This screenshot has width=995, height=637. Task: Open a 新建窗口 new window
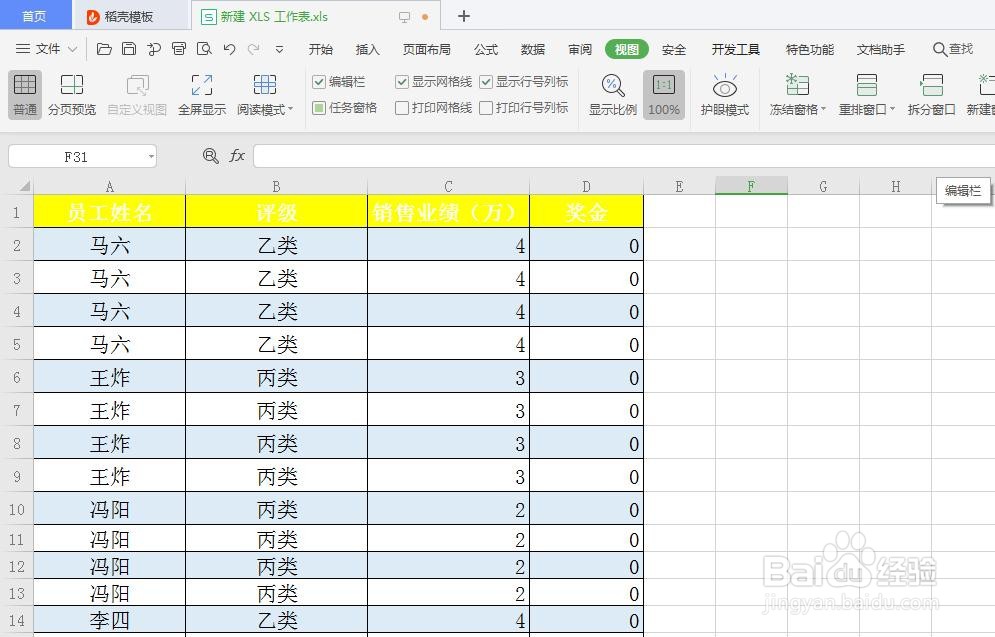(984, 95)
